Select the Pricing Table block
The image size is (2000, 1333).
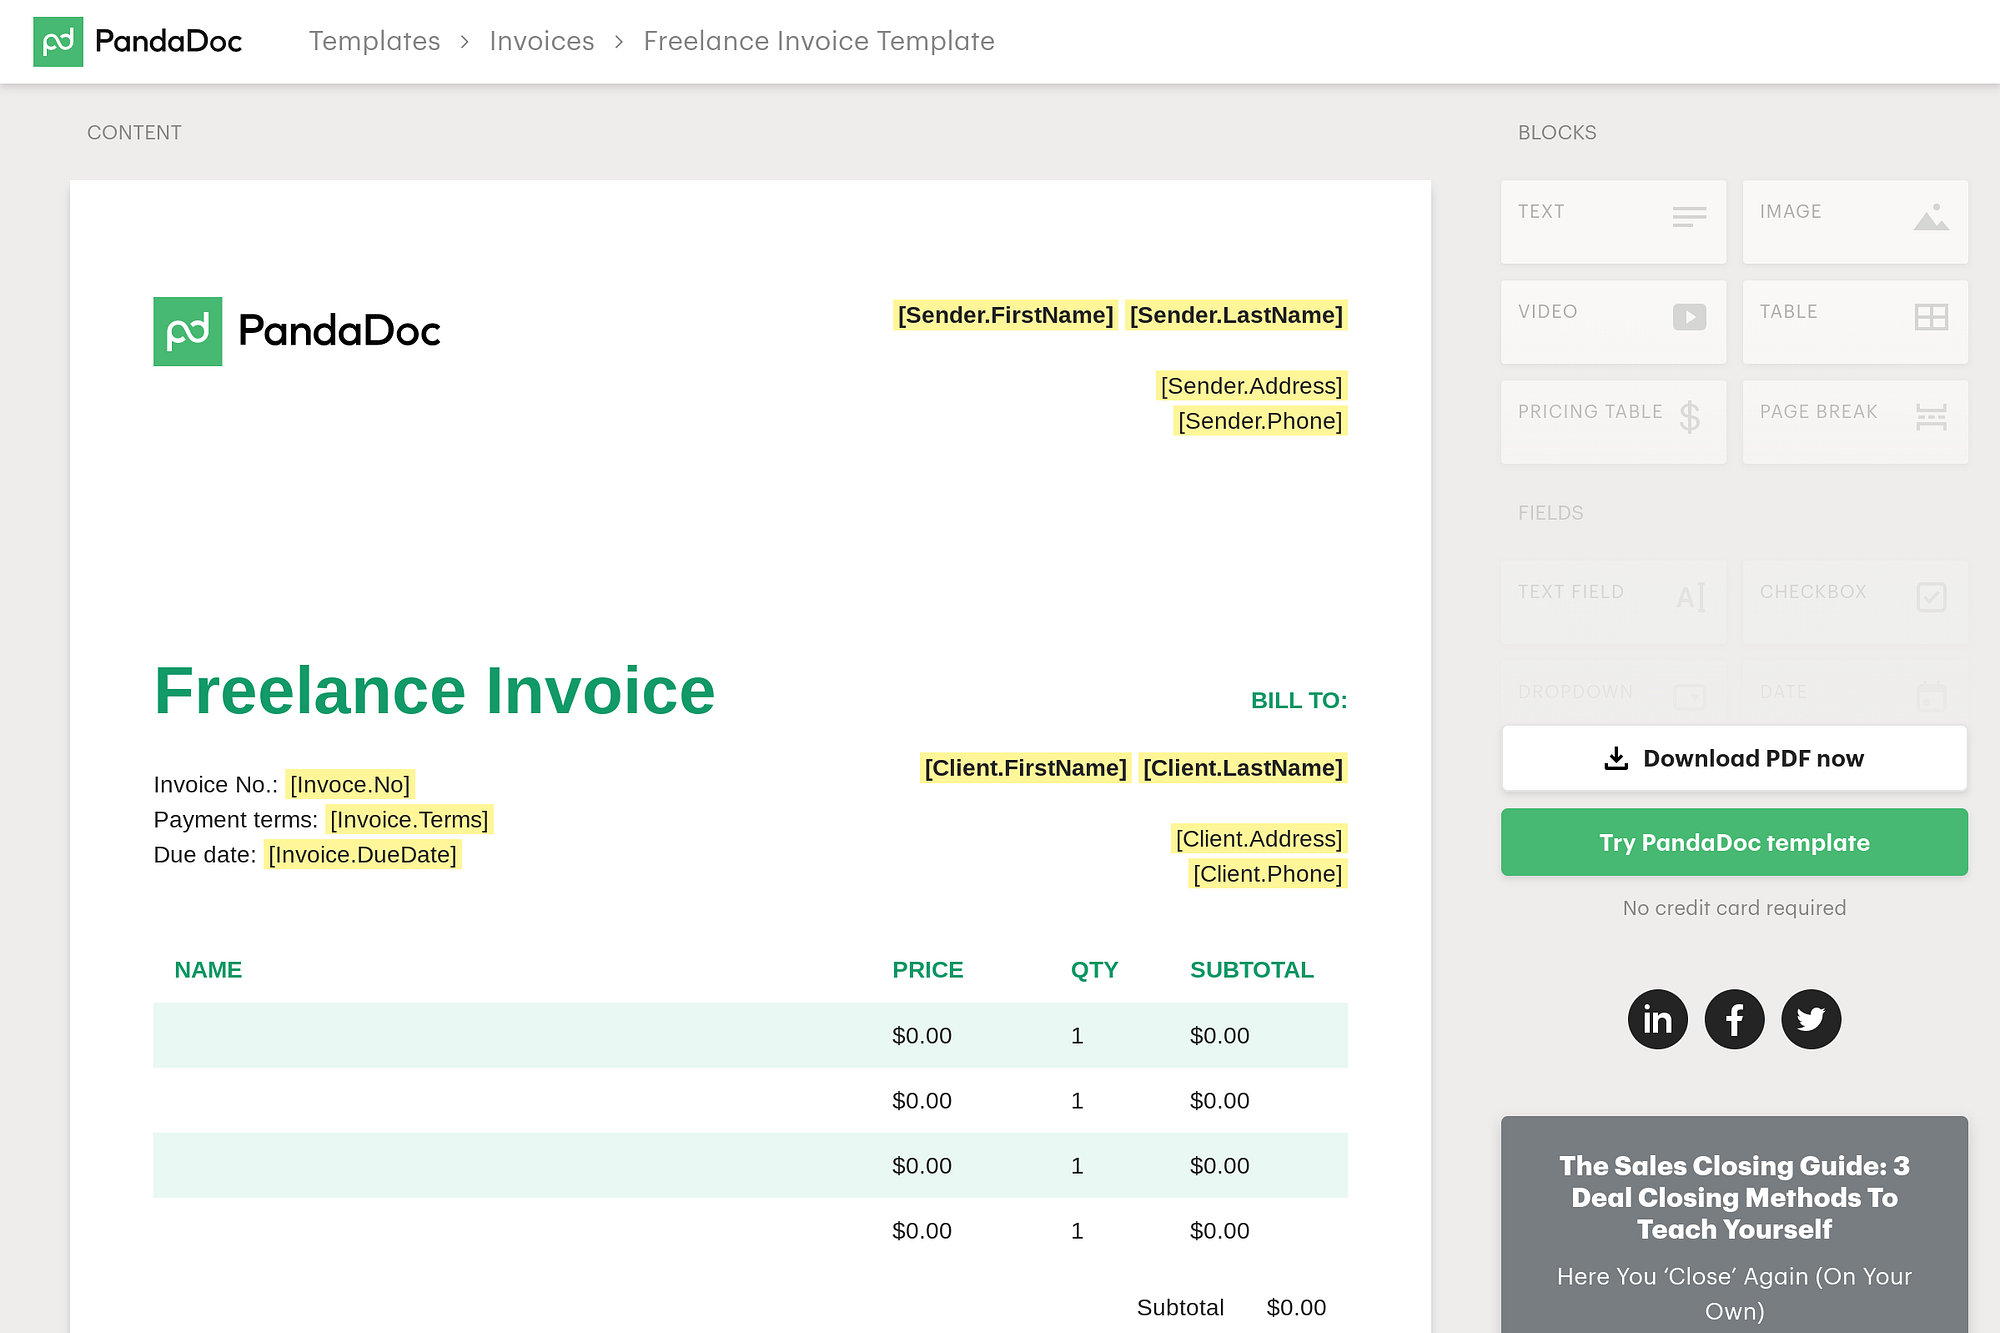(1613, 422)
